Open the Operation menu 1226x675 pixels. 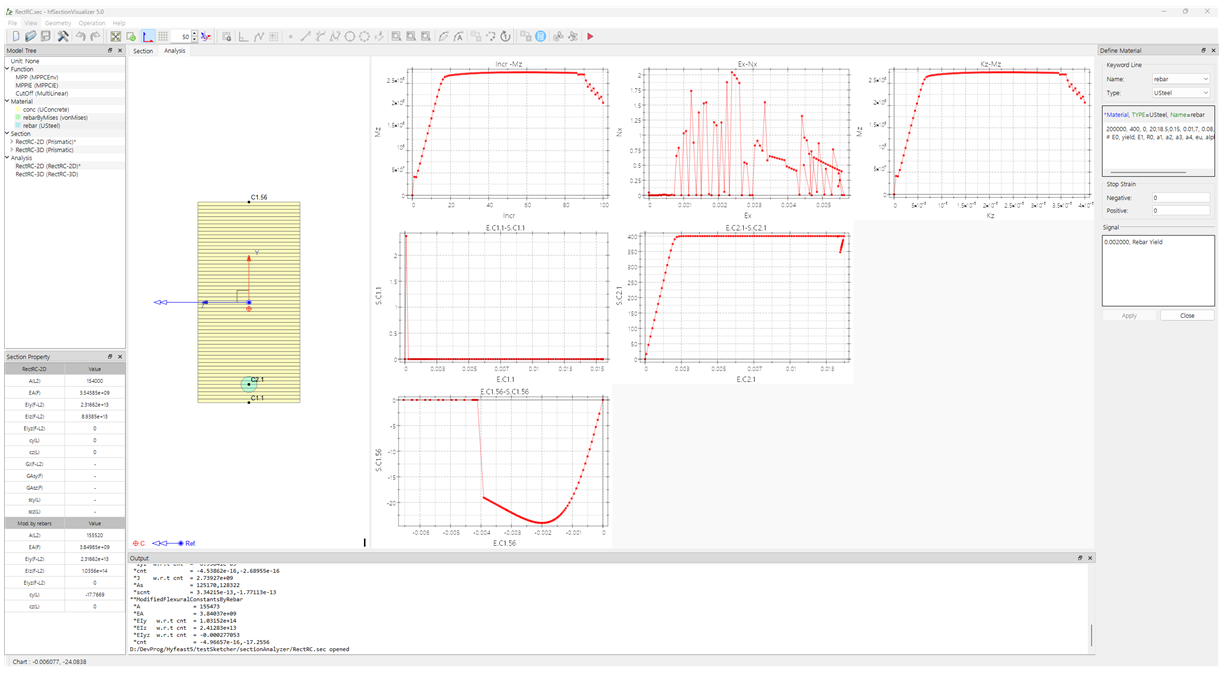click(x=92, y=22)
